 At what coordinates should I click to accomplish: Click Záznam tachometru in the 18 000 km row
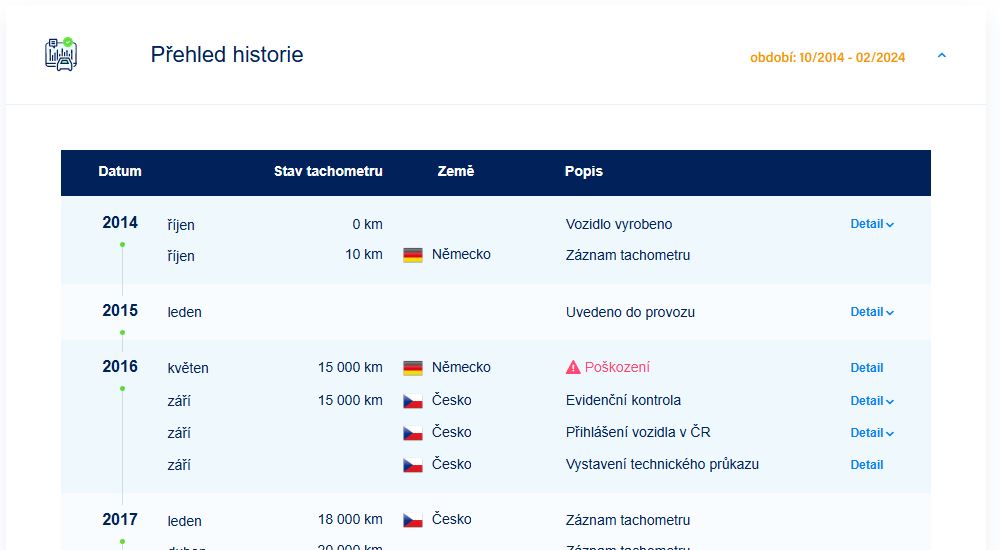(628, 521)
